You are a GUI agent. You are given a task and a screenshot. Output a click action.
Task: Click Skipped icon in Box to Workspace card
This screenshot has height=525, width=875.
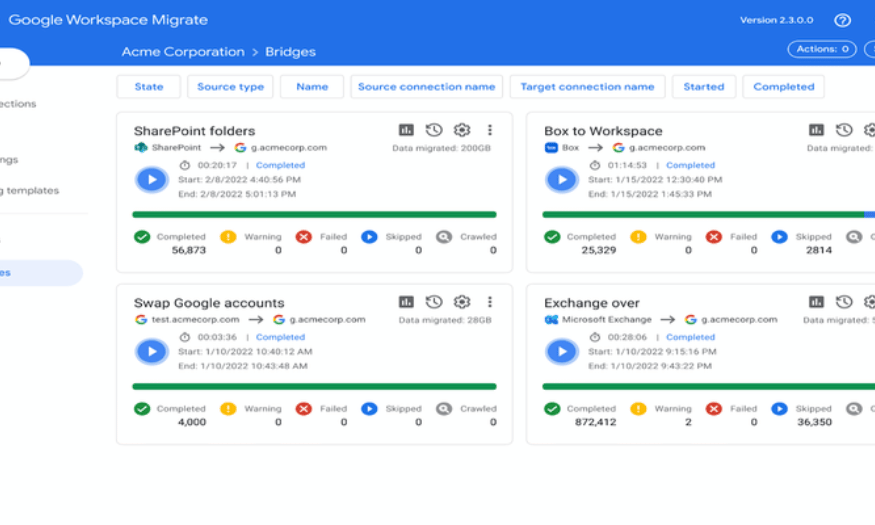tap(779, 237)
